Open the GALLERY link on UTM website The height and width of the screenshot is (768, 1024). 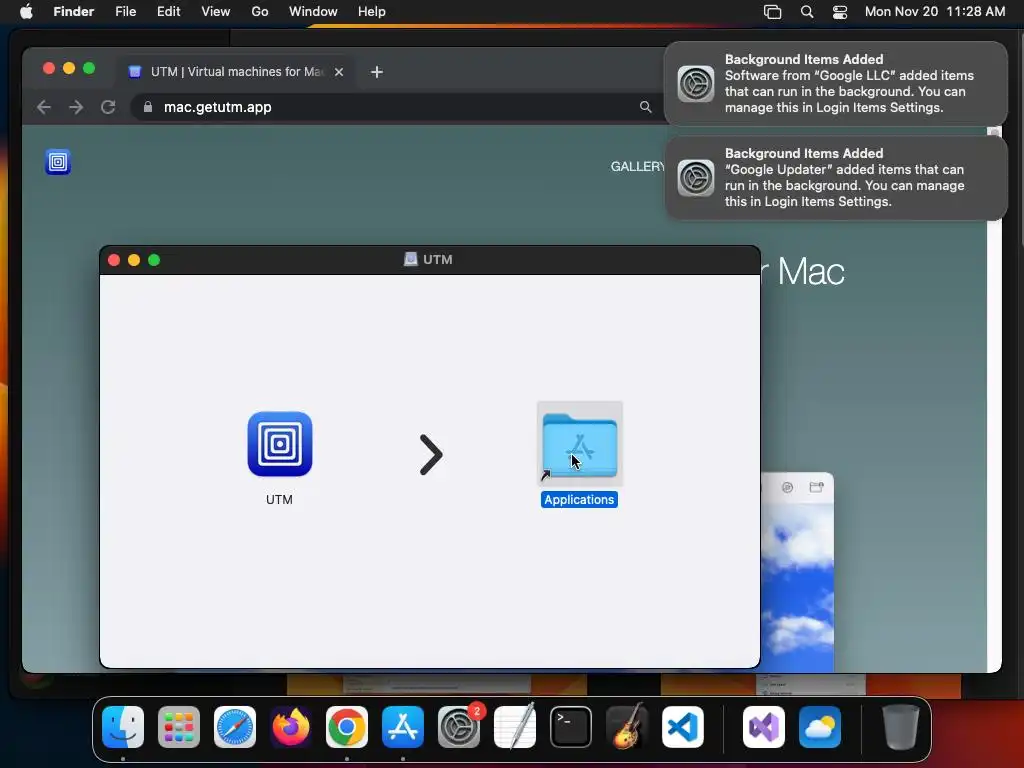[637, 167]
